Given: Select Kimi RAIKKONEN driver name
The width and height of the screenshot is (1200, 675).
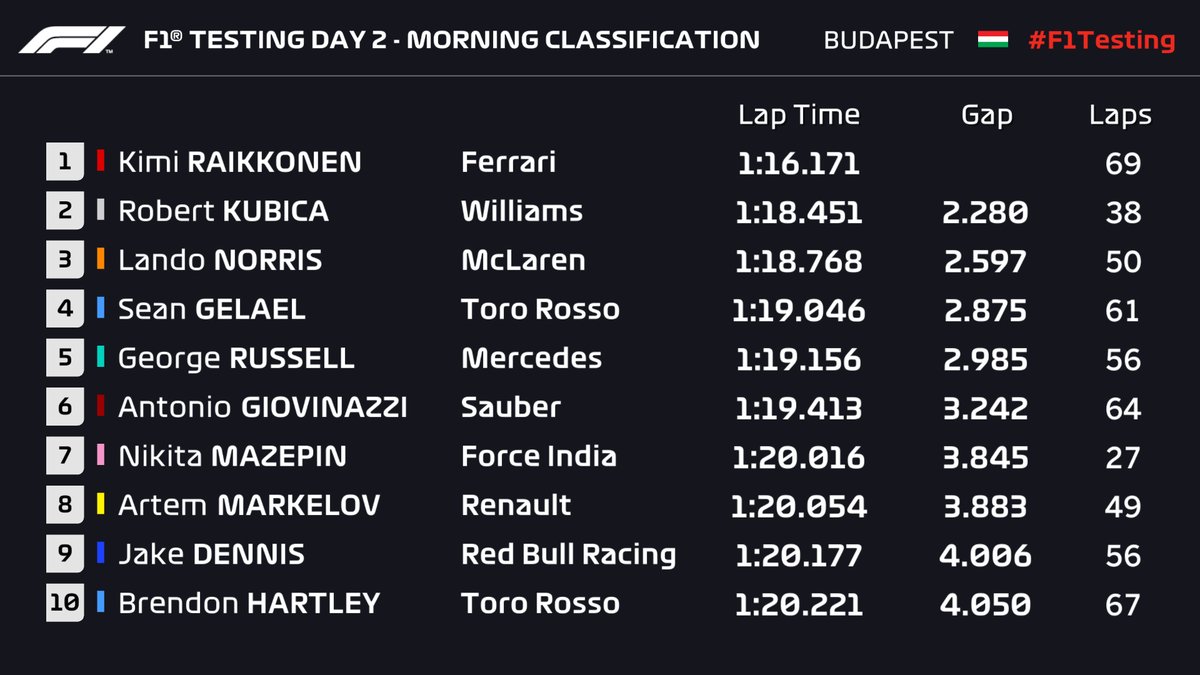Looking at the screenshot, I should coord(240,162).
